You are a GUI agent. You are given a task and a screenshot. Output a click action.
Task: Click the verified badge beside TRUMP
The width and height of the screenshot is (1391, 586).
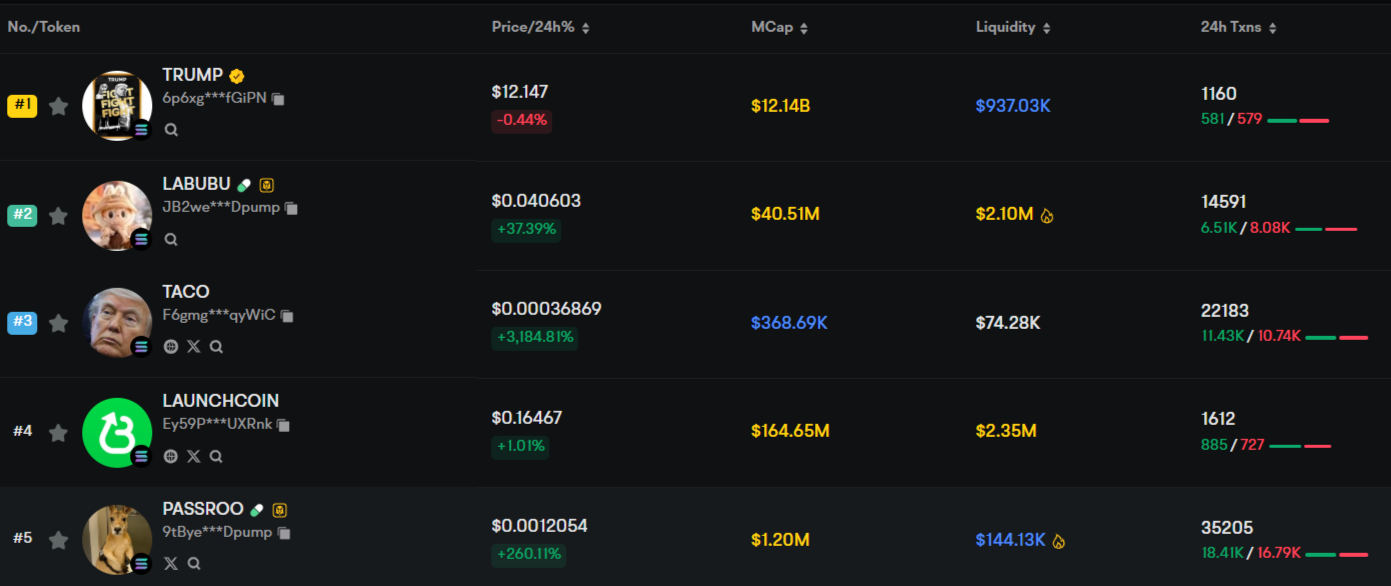(237, 76)
